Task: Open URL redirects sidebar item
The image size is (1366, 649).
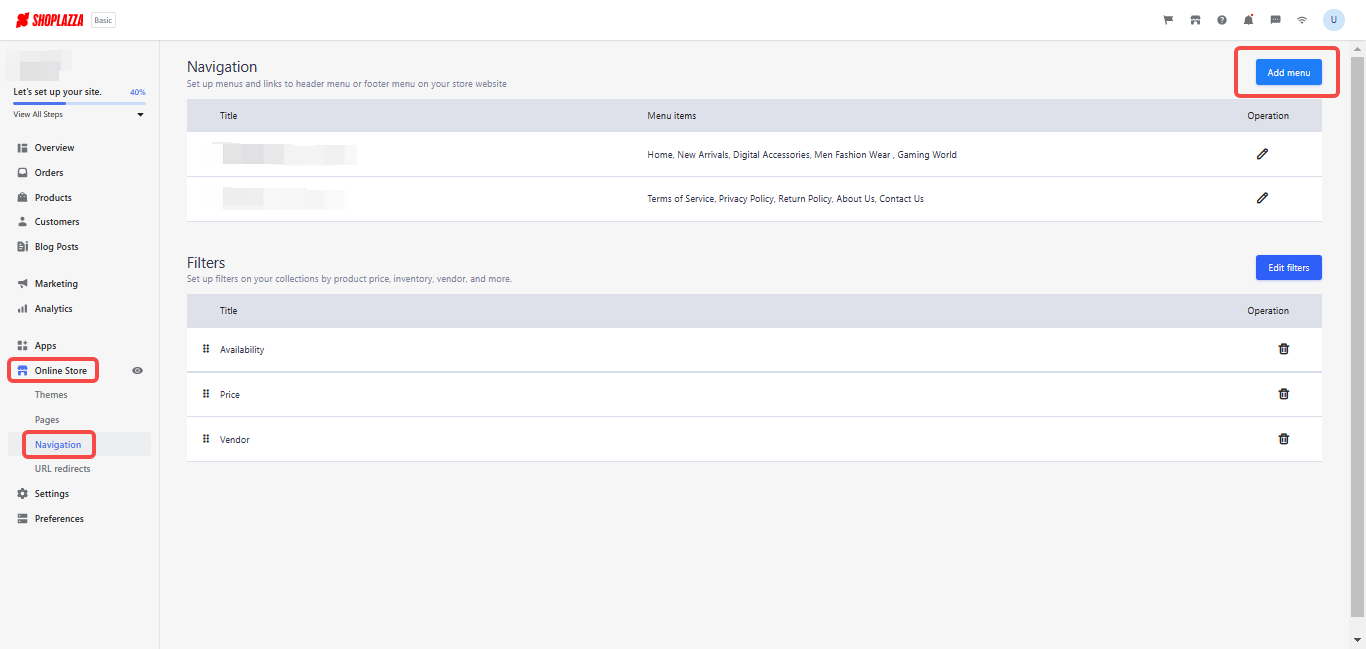Action: pos(62,469)
